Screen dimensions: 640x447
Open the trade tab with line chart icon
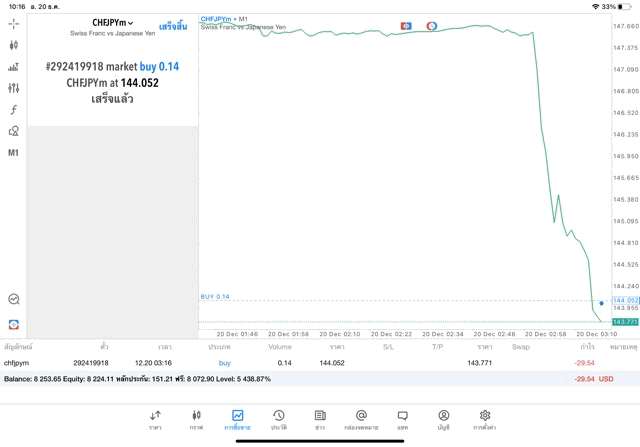click(x=237, y=420)
